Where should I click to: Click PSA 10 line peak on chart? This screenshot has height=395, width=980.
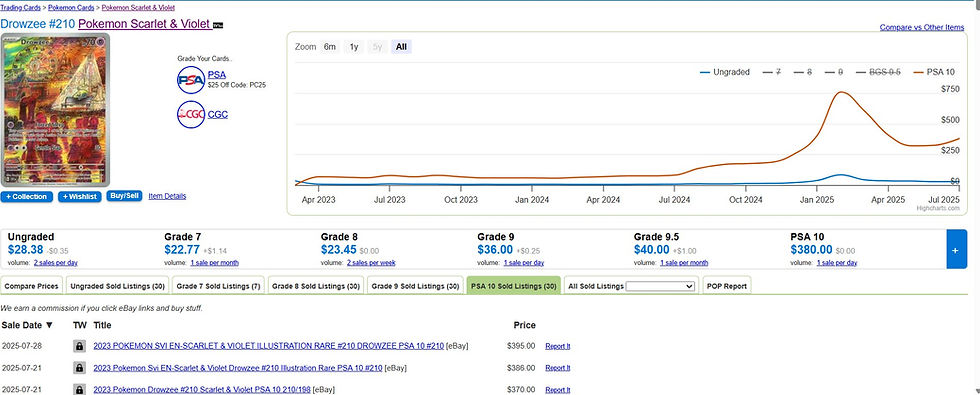click(842, 92)
